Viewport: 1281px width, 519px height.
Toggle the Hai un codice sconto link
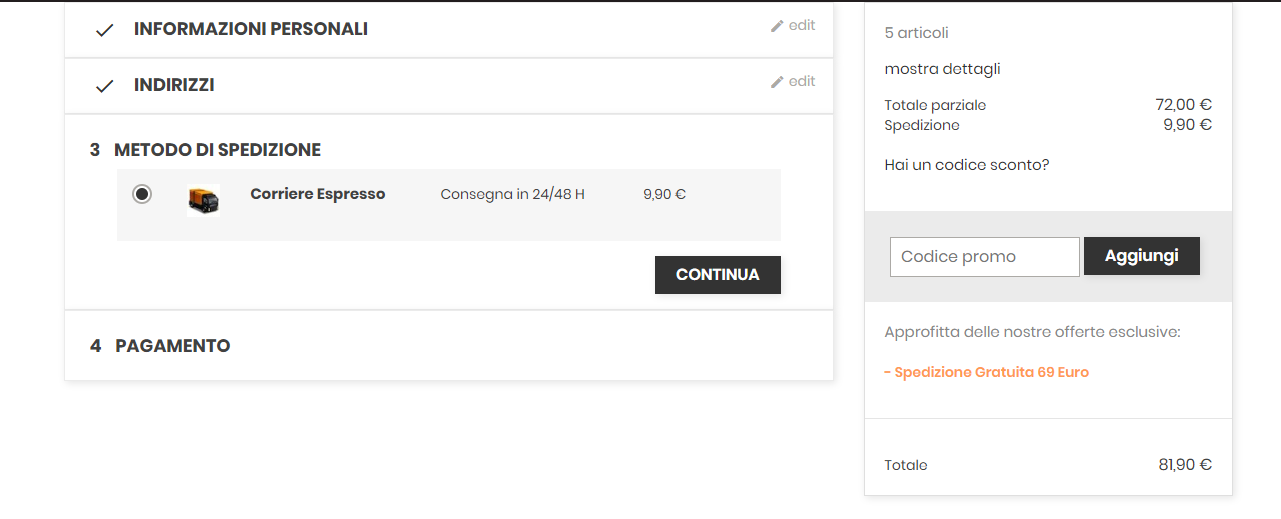pyautogui.click(x=966, y=165)
